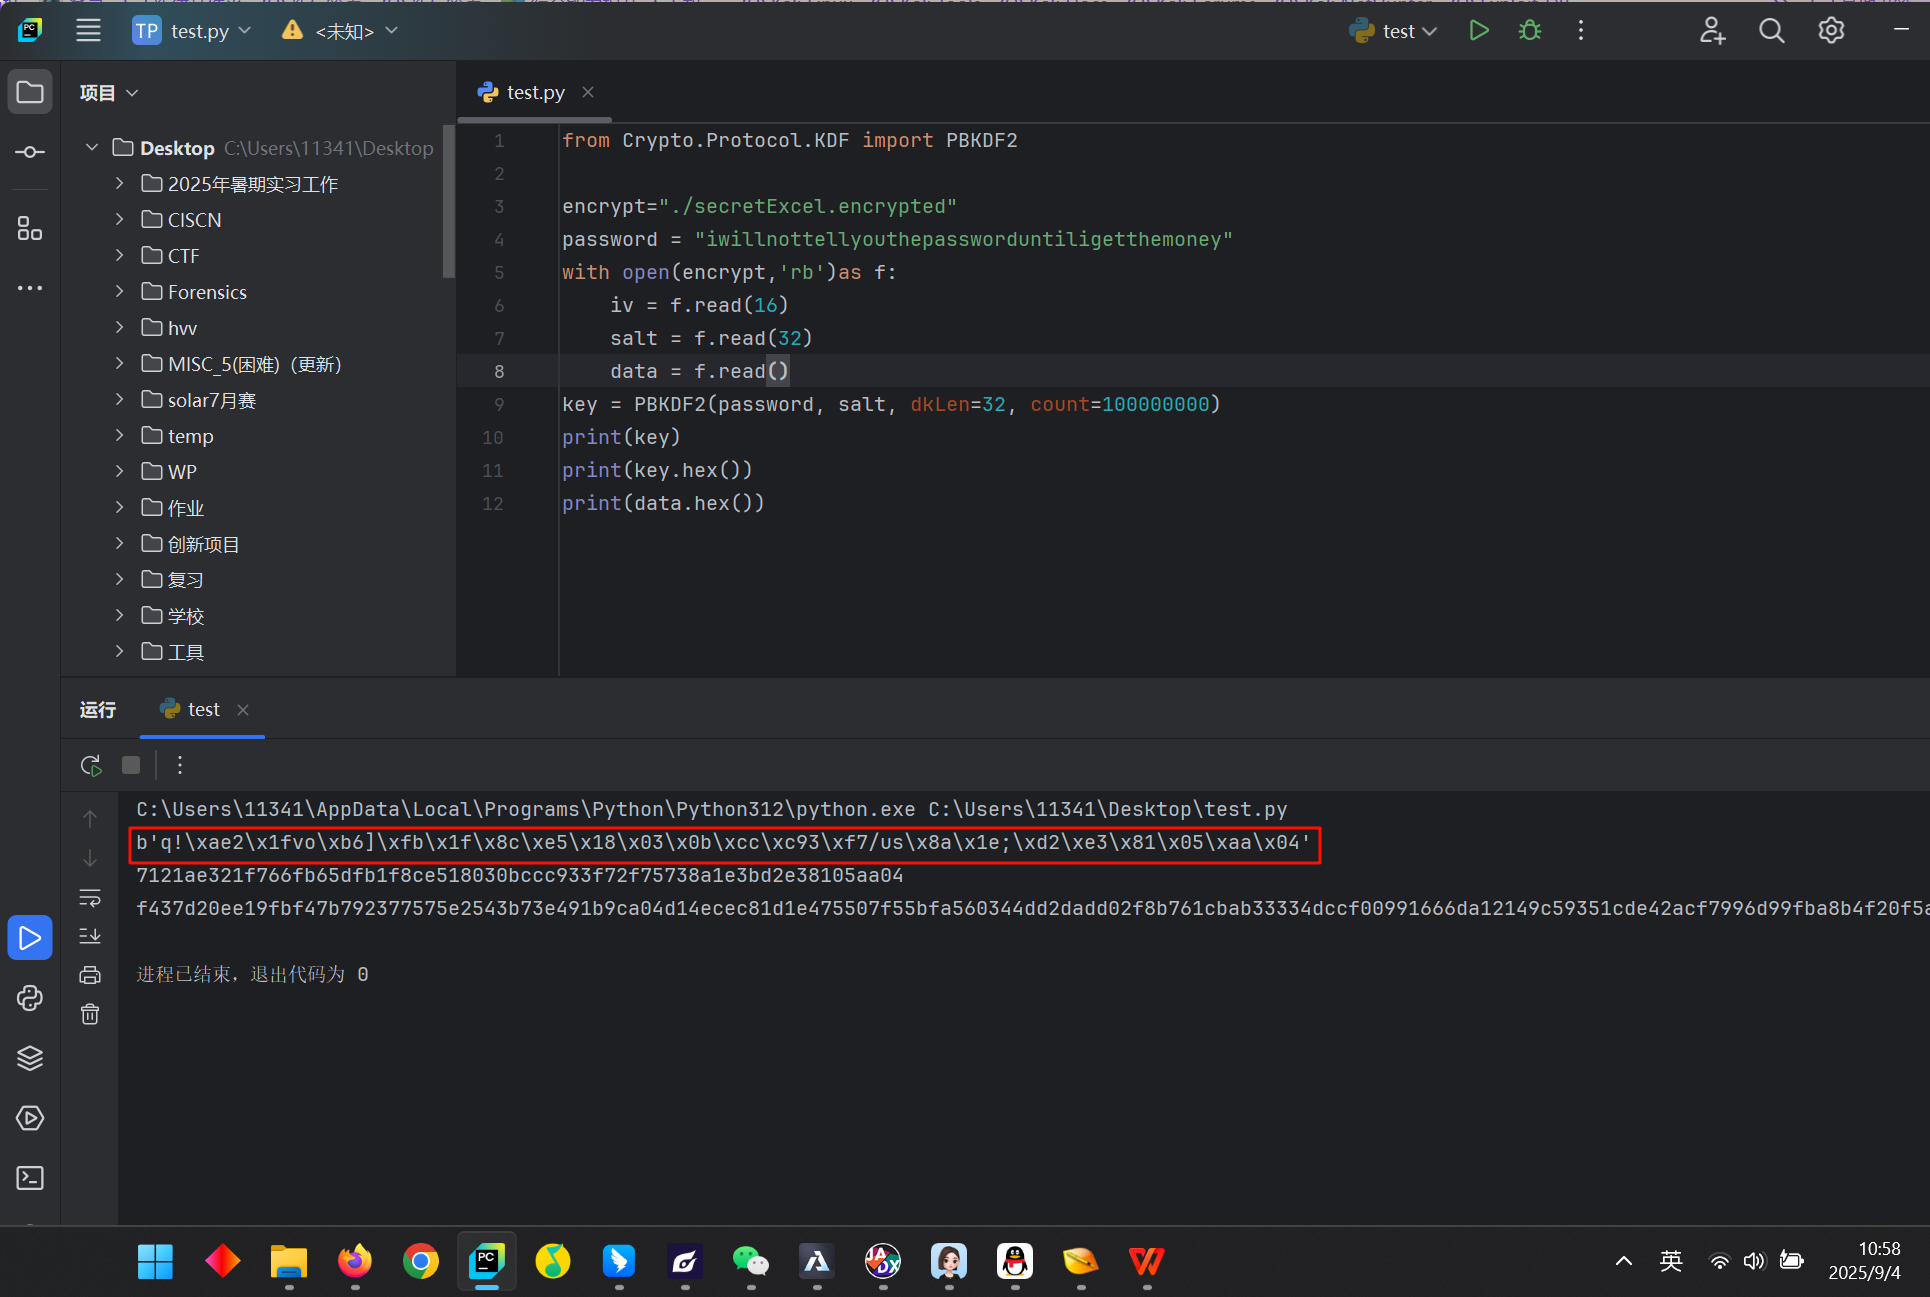
Task: Click the Rerun test icon
Action: (x=91, y=766)
